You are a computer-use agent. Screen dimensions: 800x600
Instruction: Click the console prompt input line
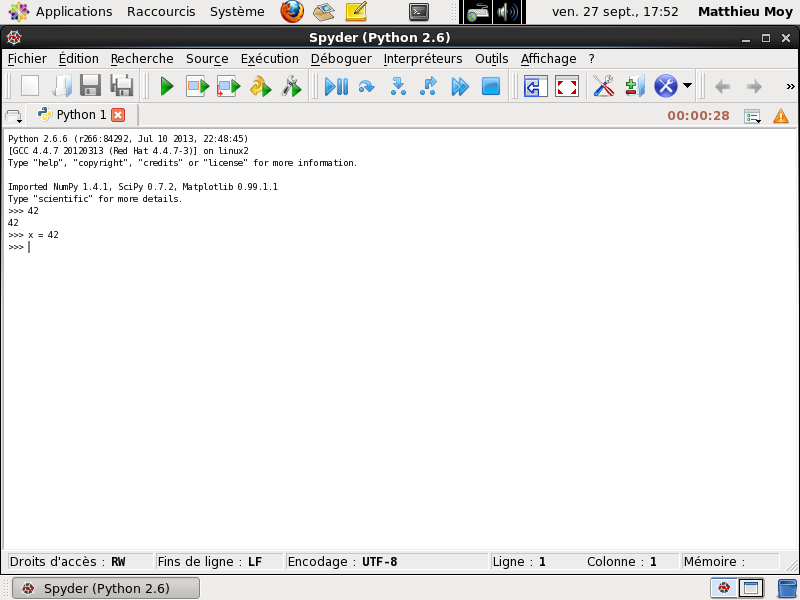398,247
